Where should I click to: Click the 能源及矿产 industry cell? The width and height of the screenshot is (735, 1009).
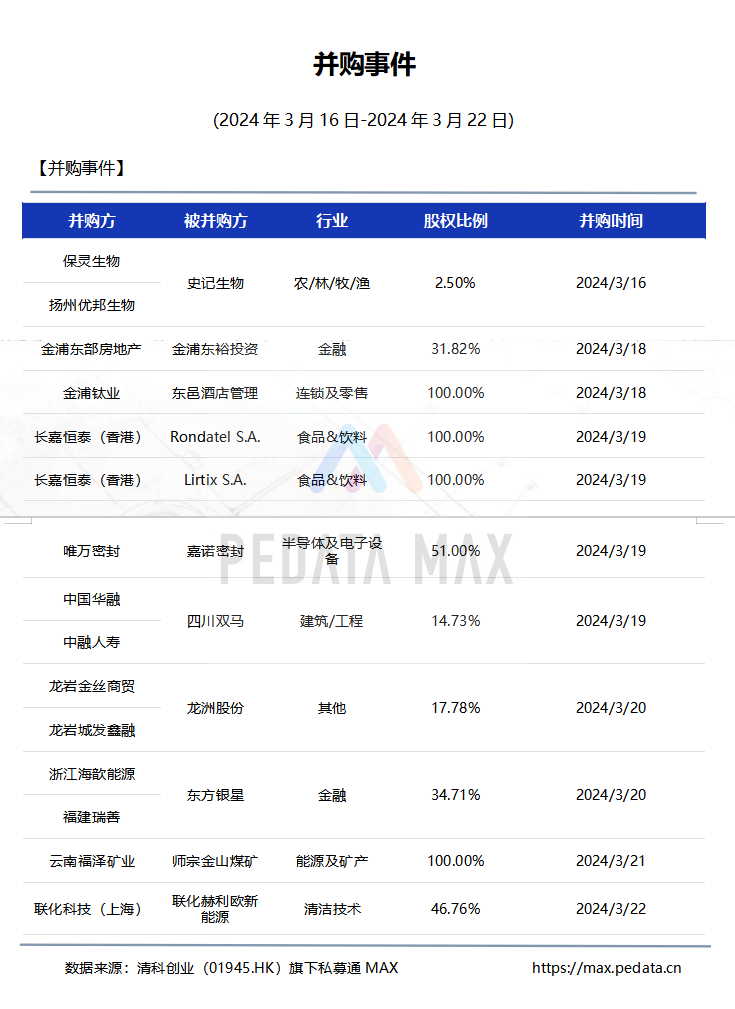pos(332,861)
